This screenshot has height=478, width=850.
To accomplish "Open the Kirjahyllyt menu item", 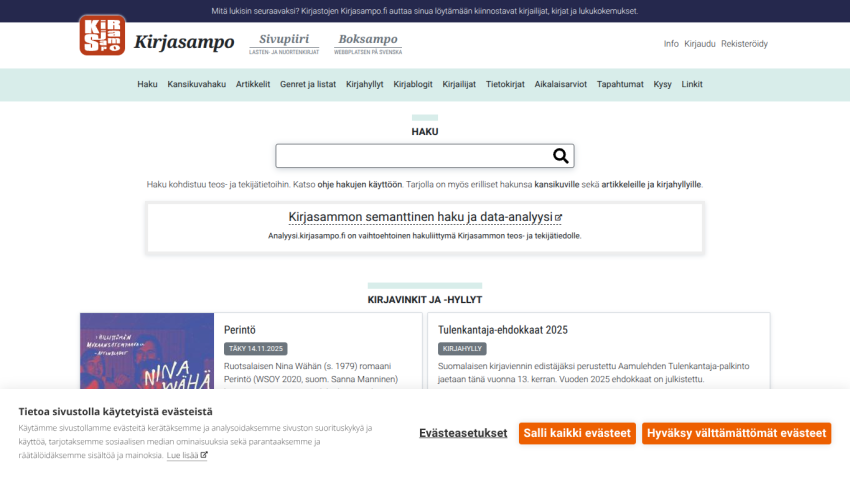I will (365, 84).
